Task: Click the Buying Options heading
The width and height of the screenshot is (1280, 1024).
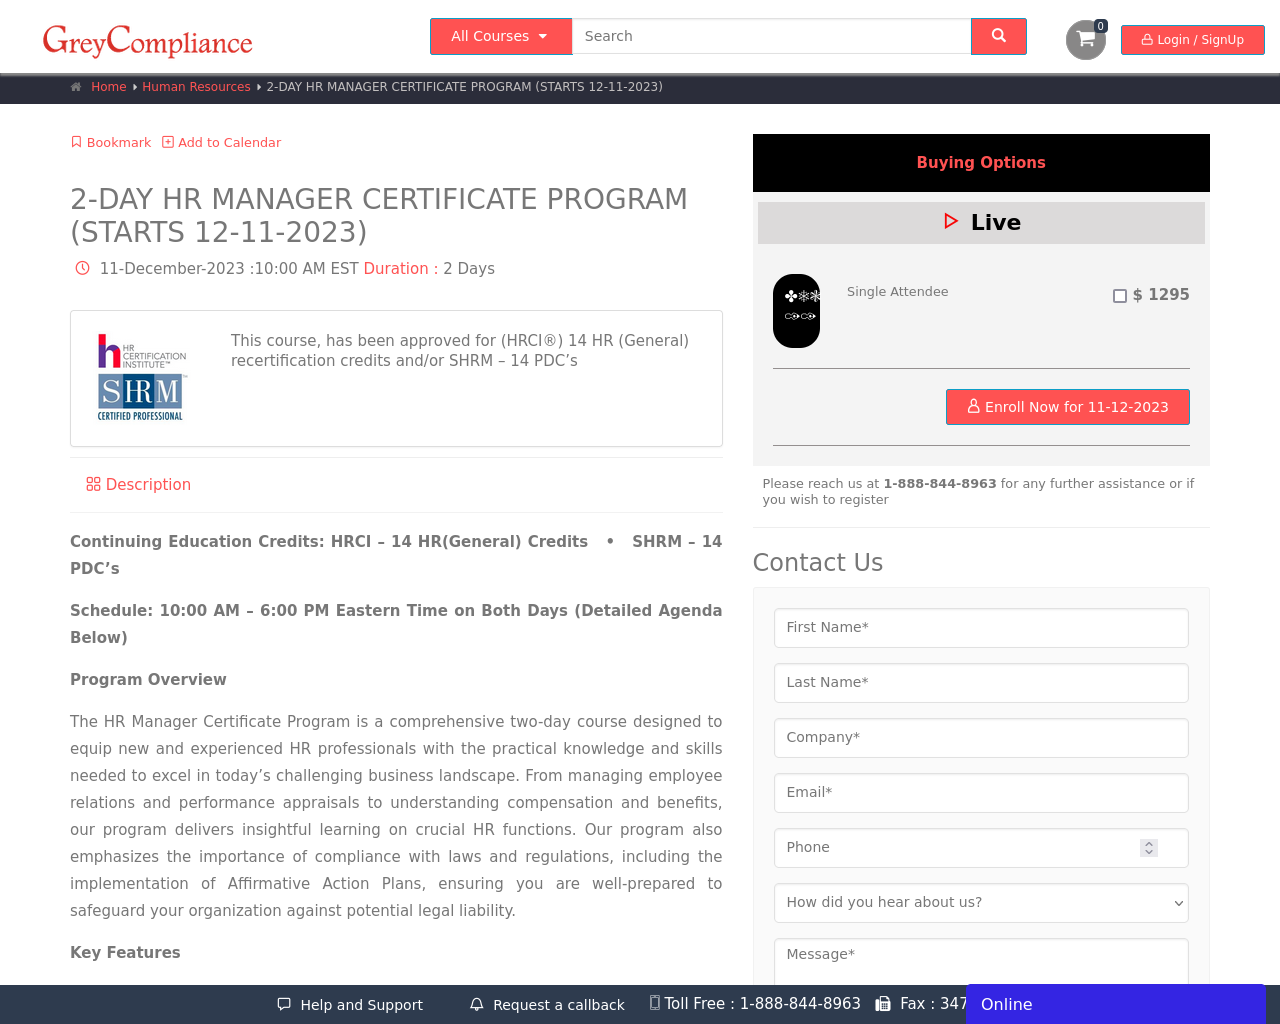Action: click(x=981, y=162)
